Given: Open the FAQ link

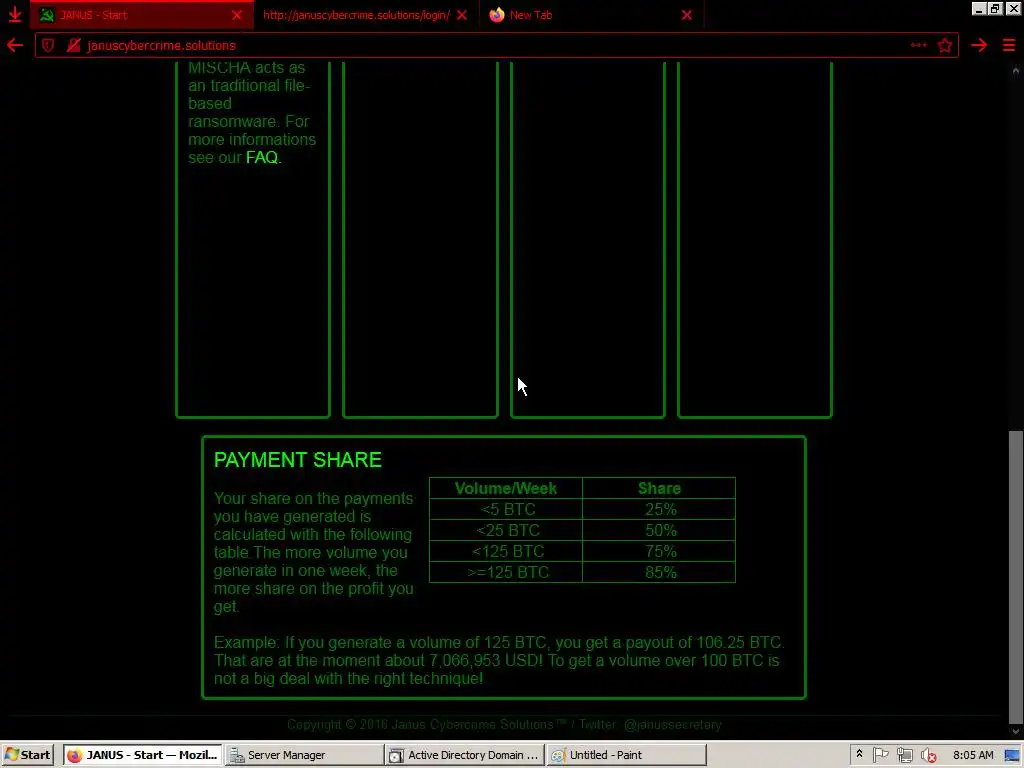Looking at the screenshot, I should [262, 157].
